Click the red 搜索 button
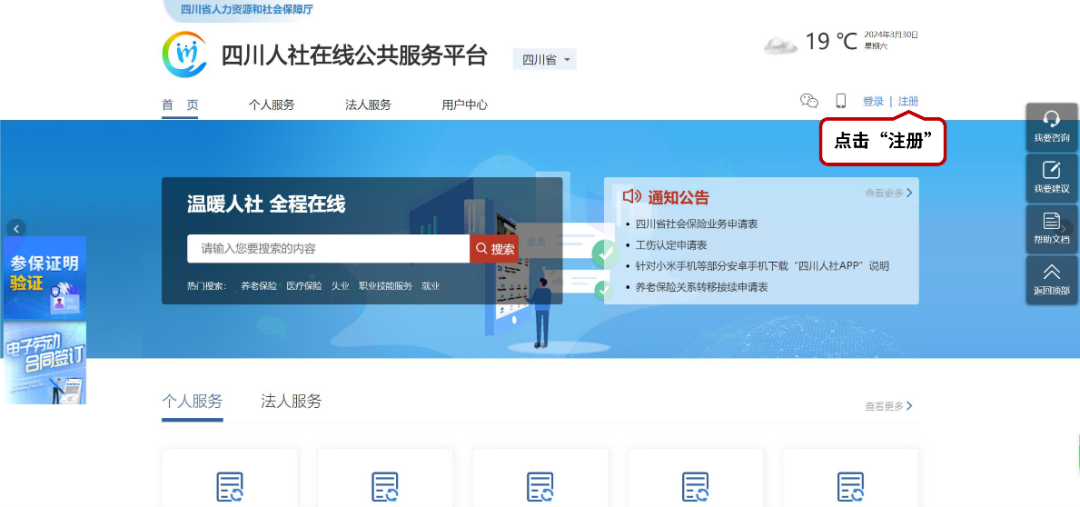The height and width of the screenshot is (507, 1080). [494, 249]
